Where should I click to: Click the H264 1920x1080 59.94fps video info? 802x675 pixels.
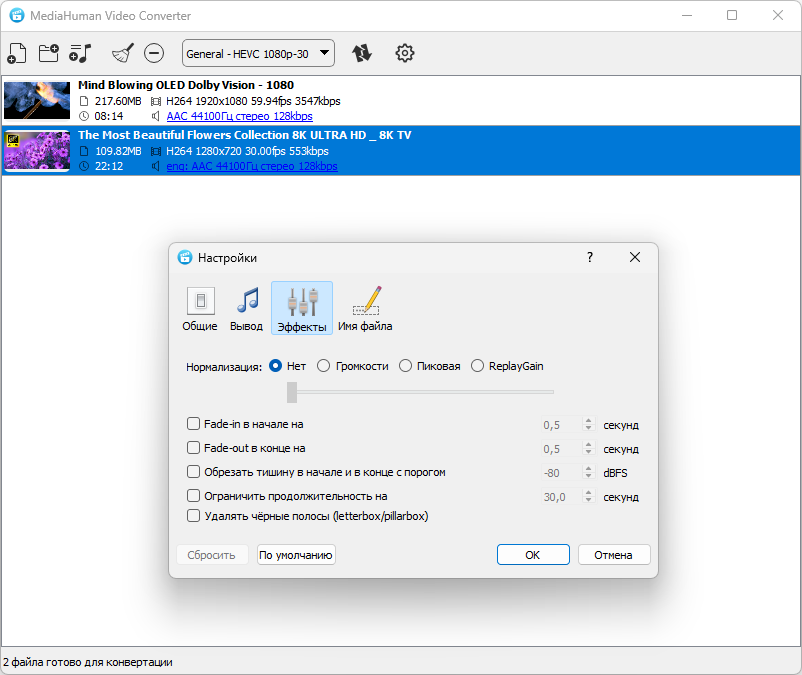[253, 101]
